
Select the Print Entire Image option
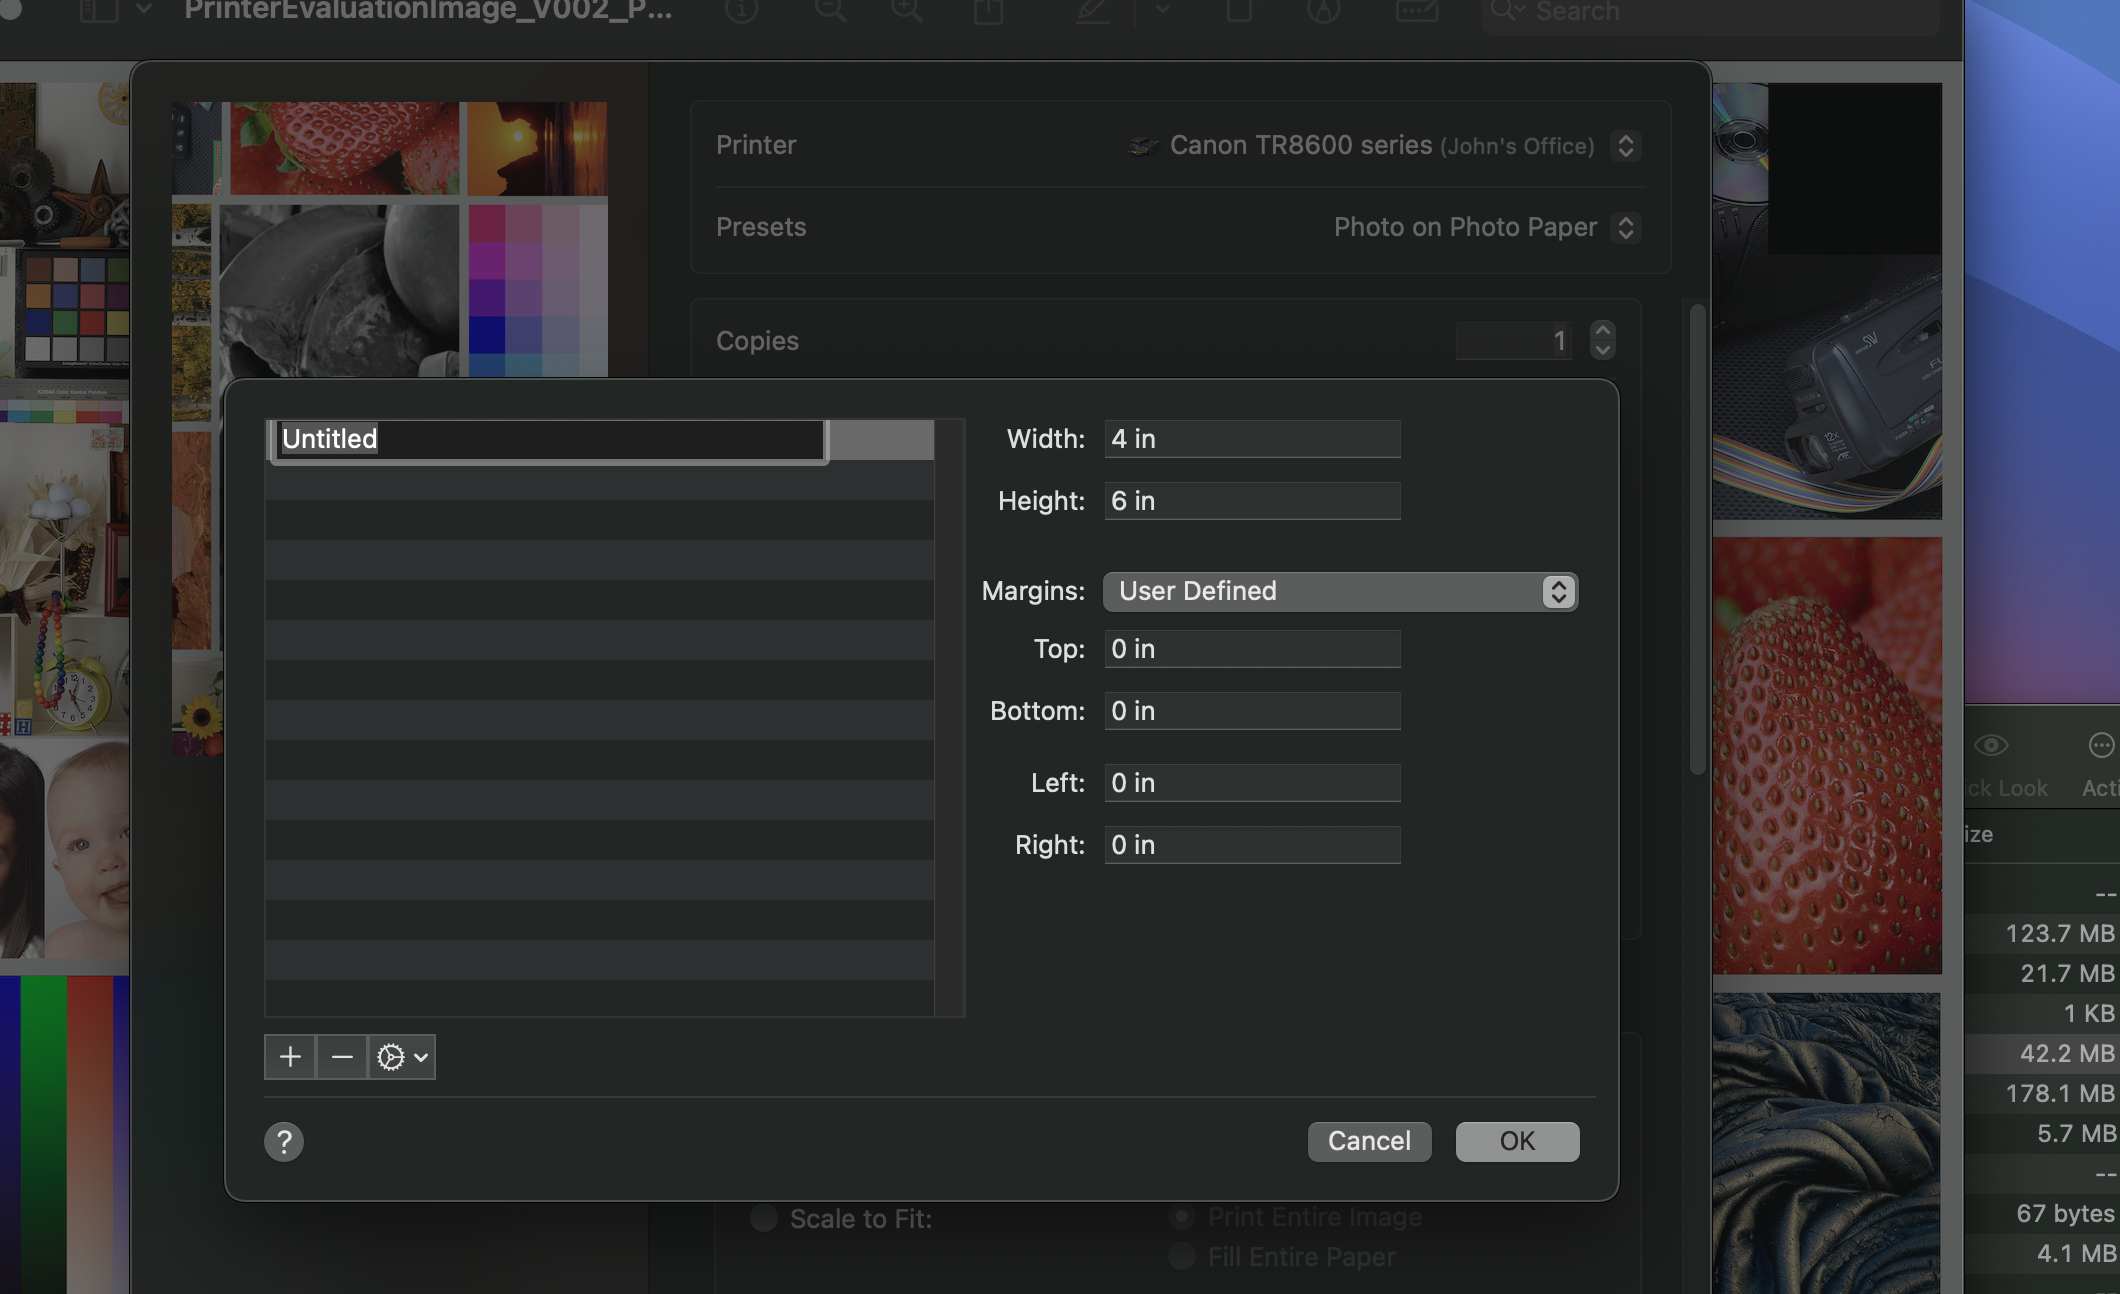pyautogui.click(x=1182, y=1217)
